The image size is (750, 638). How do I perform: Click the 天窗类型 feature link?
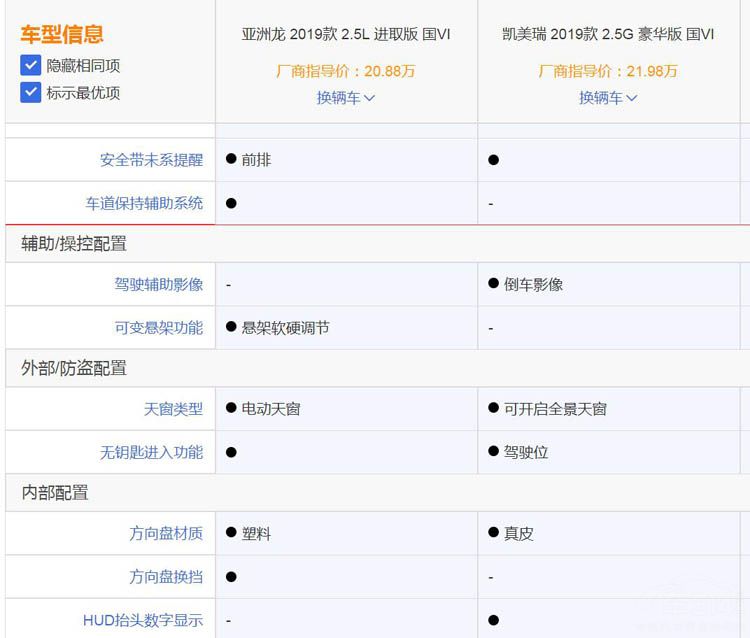173,409
